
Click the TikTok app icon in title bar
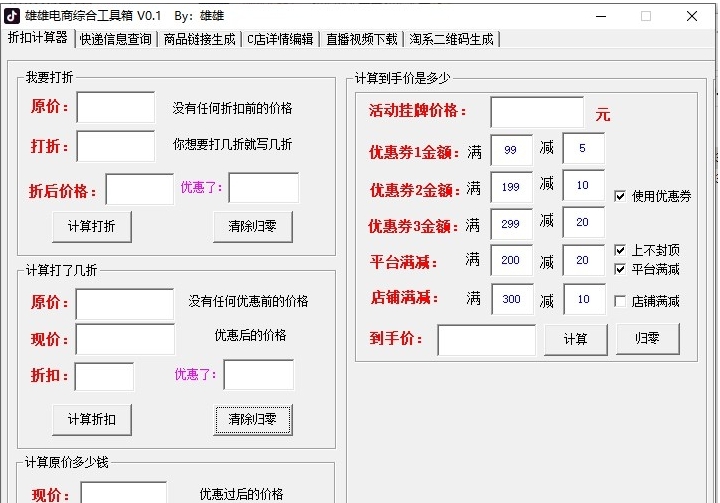(11, 16)
